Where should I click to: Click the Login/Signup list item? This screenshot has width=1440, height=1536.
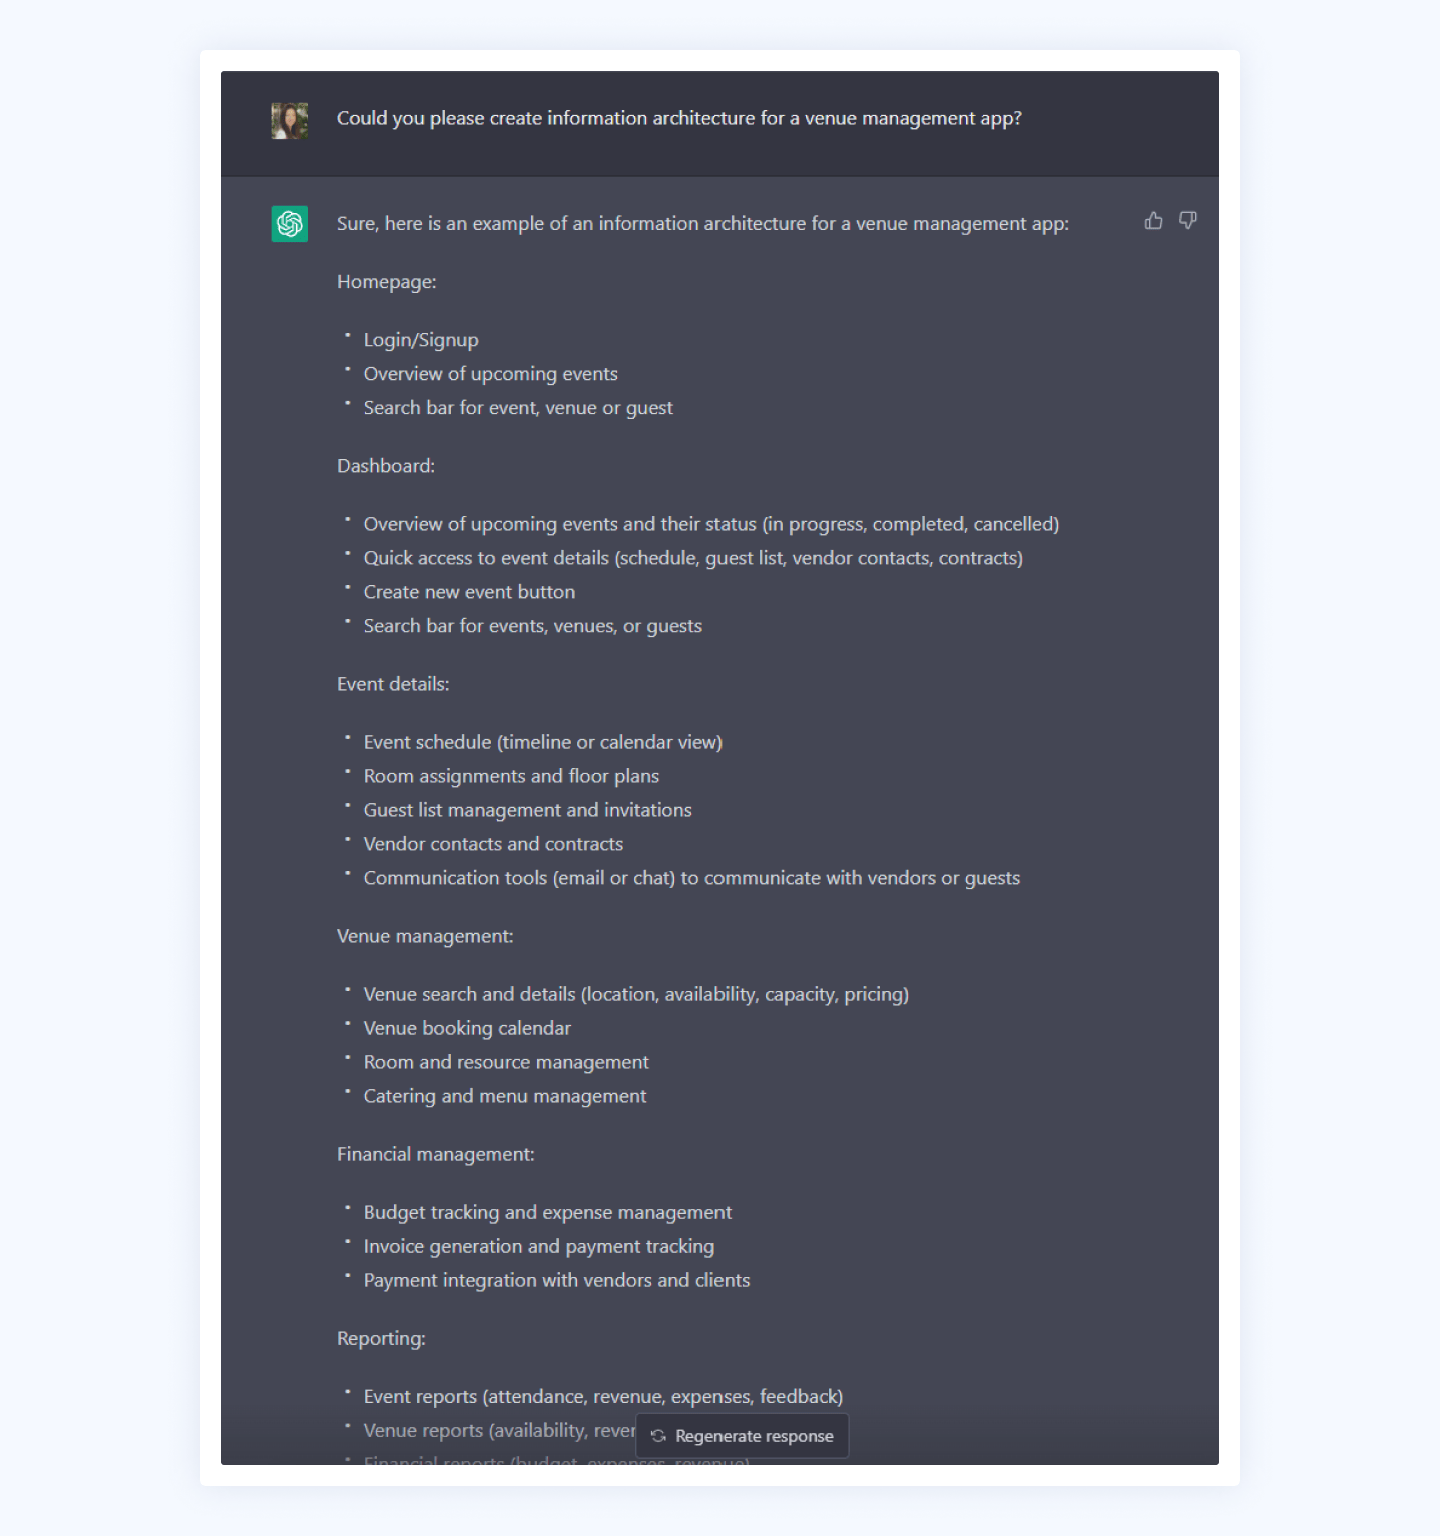tap(420, 339)
